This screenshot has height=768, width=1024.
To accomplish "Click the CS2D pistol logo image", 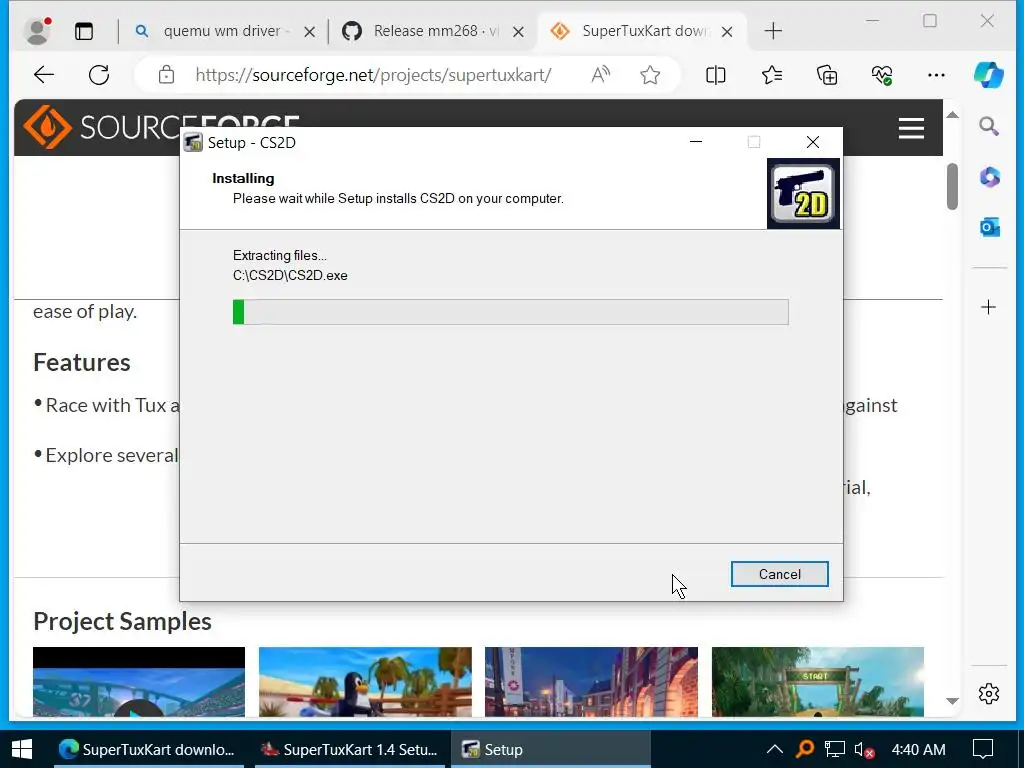I will click(803, 193).
